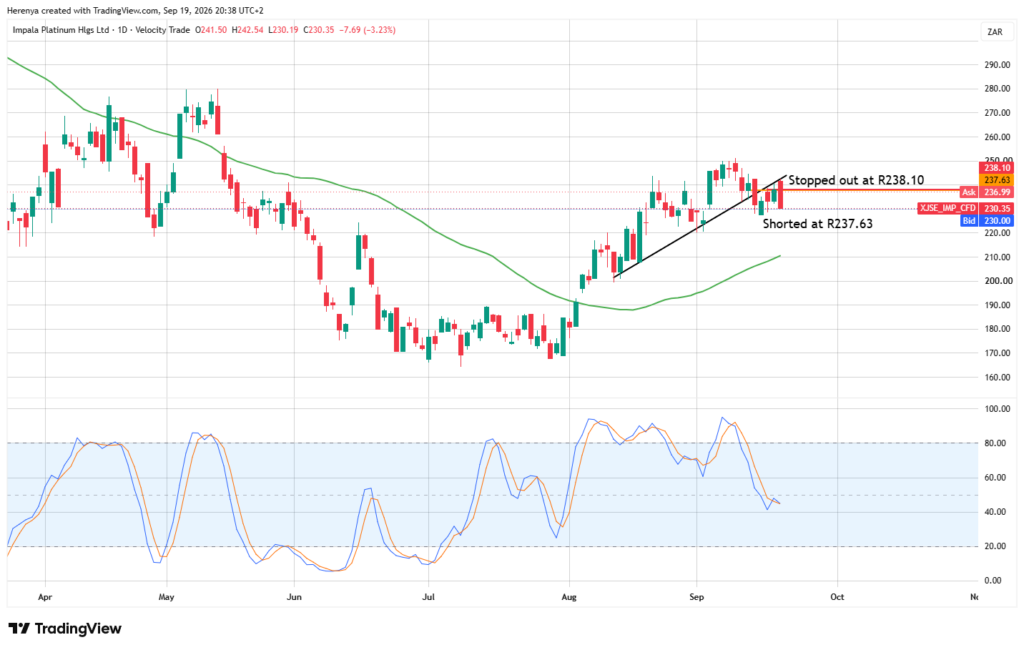Click the Jun label on time axis
The height and width of the screenshot is (650, 1024).
pos(294,597)
